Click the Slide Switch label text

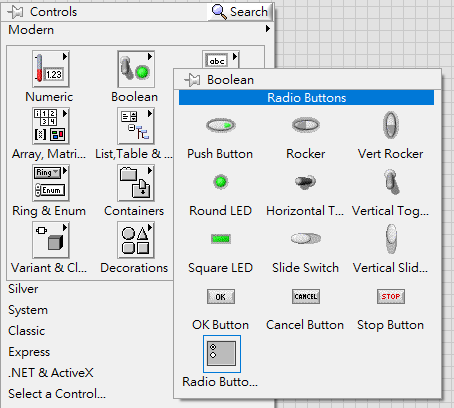click(305, 268)
